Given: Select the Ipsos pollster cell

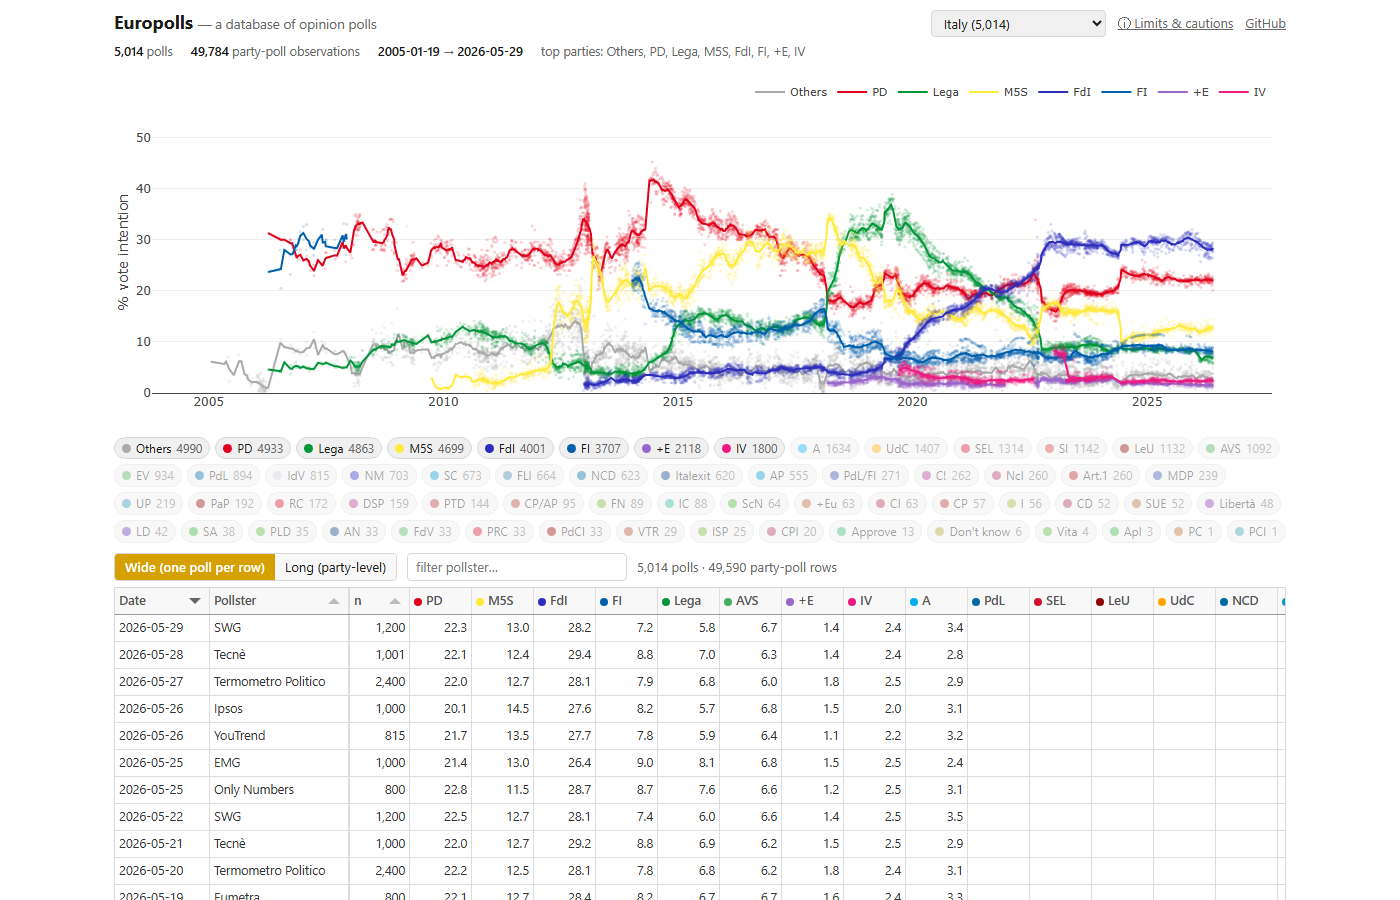Looking at the screenshot, I should pyautogui.click(x=278, y=709).
